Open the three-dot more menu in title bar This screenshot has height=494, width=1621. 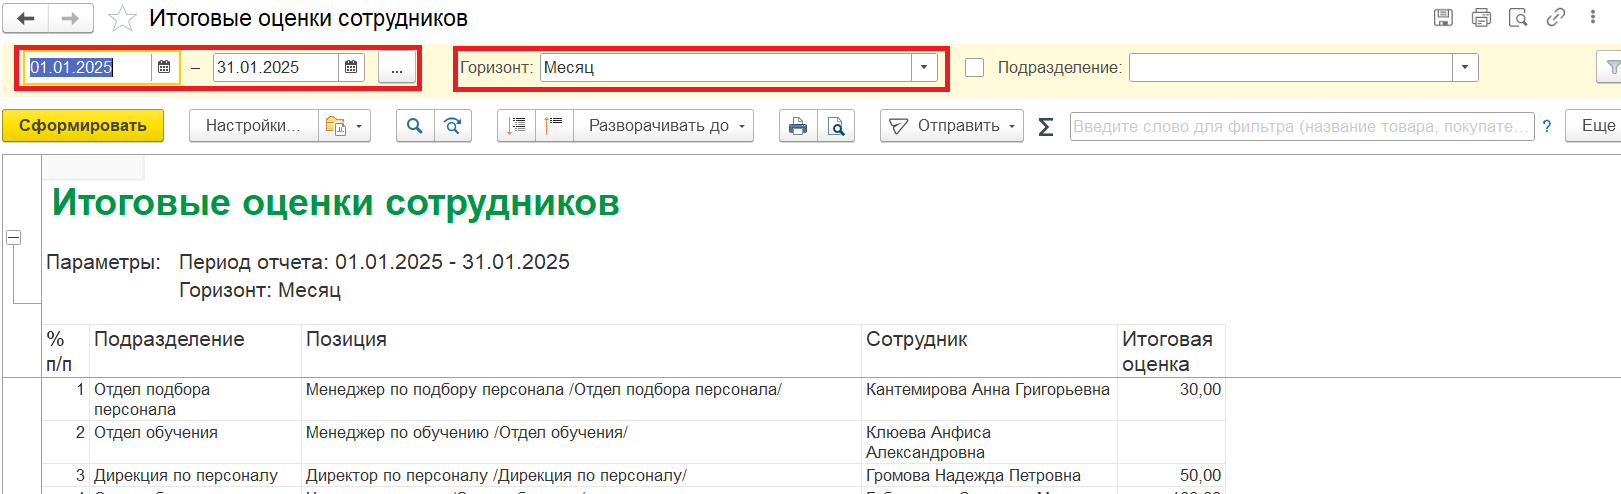(x=1593, y=17)
